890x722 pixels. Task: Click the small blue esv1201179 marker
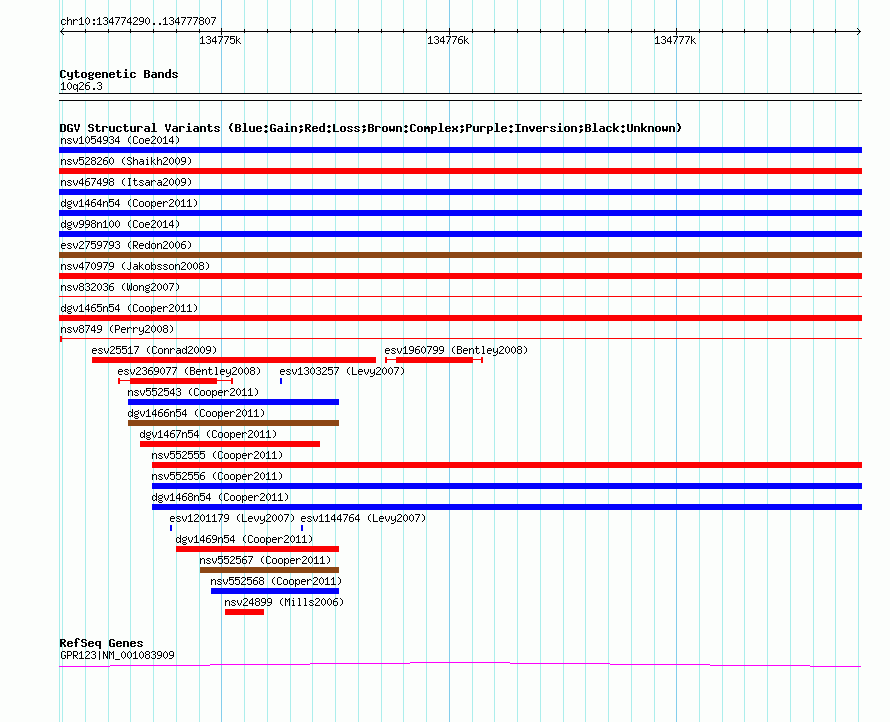[x=171, y=528]
